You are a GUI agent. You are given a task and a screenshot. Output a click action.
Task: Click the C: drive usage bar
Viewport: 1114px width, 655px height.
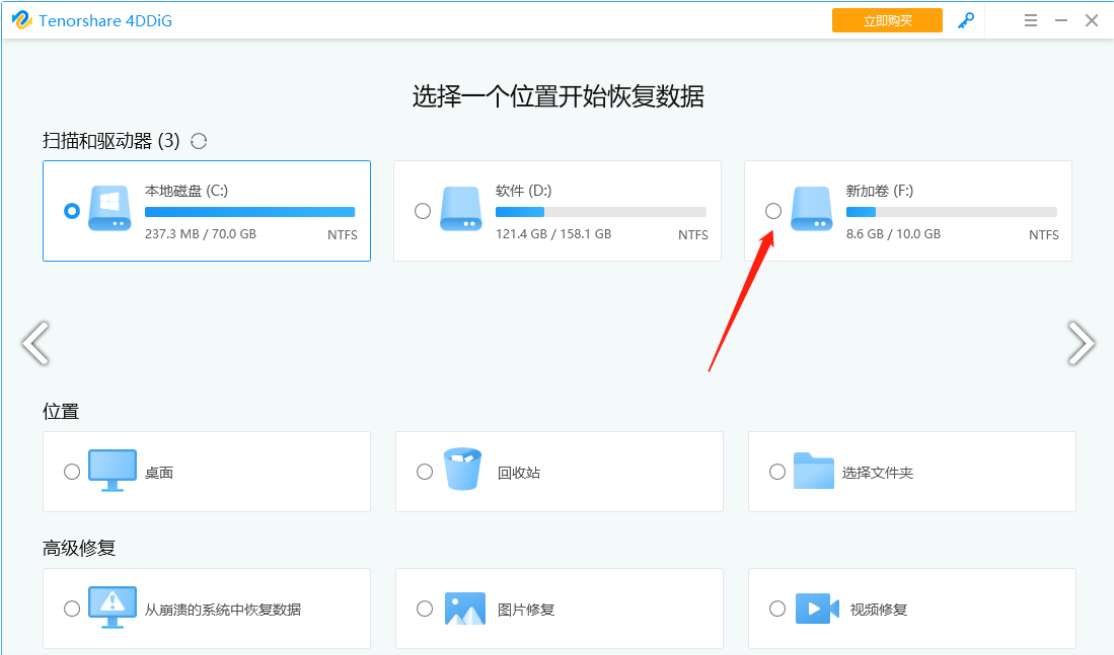click(x=249, y=212)
